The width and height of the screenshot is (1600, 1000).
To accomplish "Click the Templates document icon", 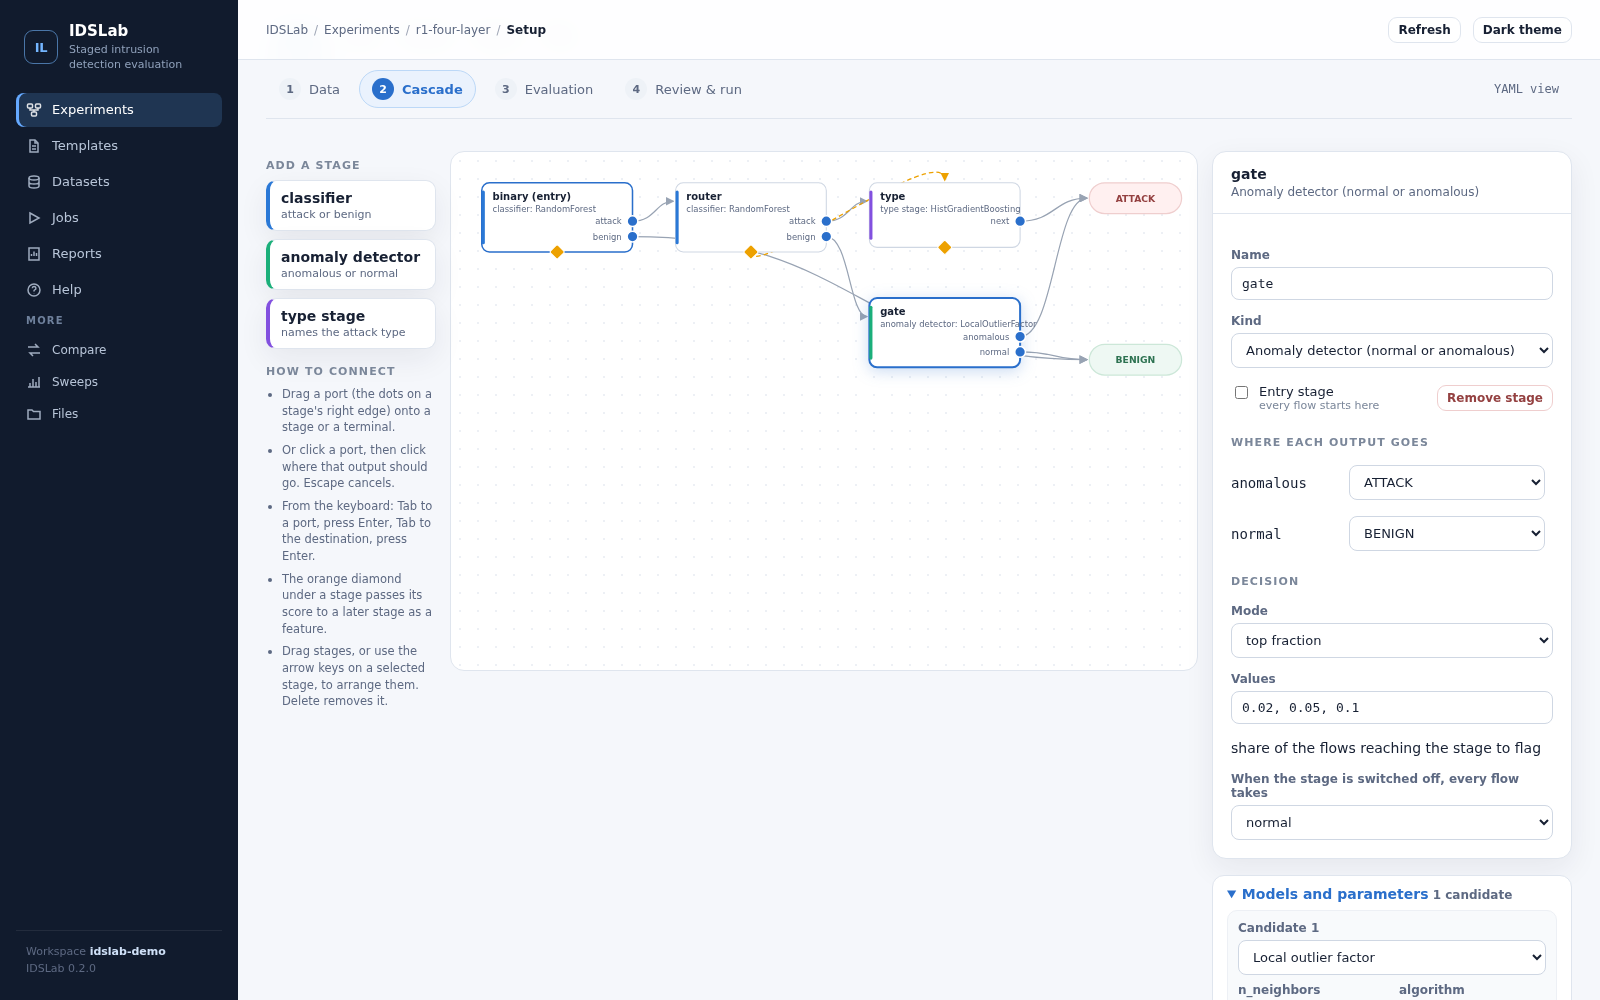I will click(34, 146).
